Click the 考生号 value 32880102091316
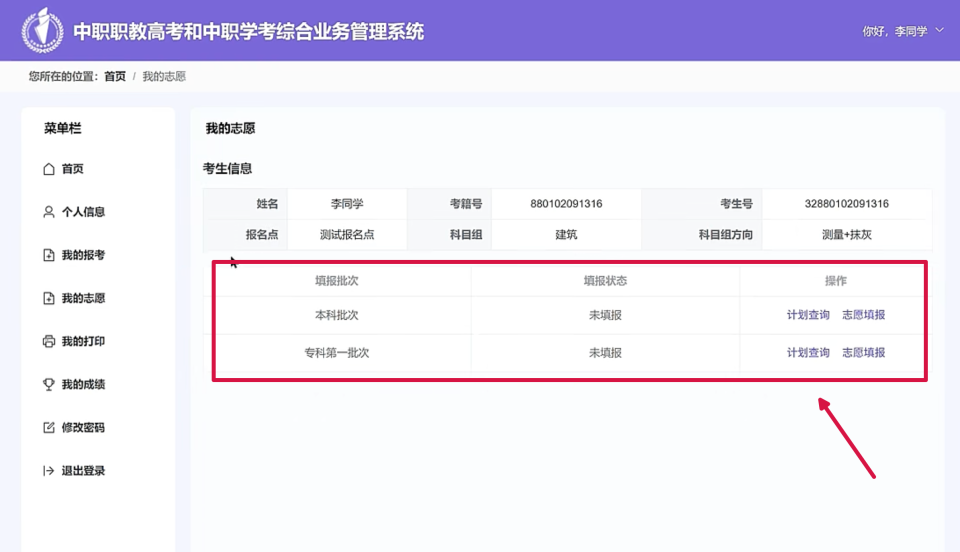This screenshot has width=960, height=552. pos(847,204)
